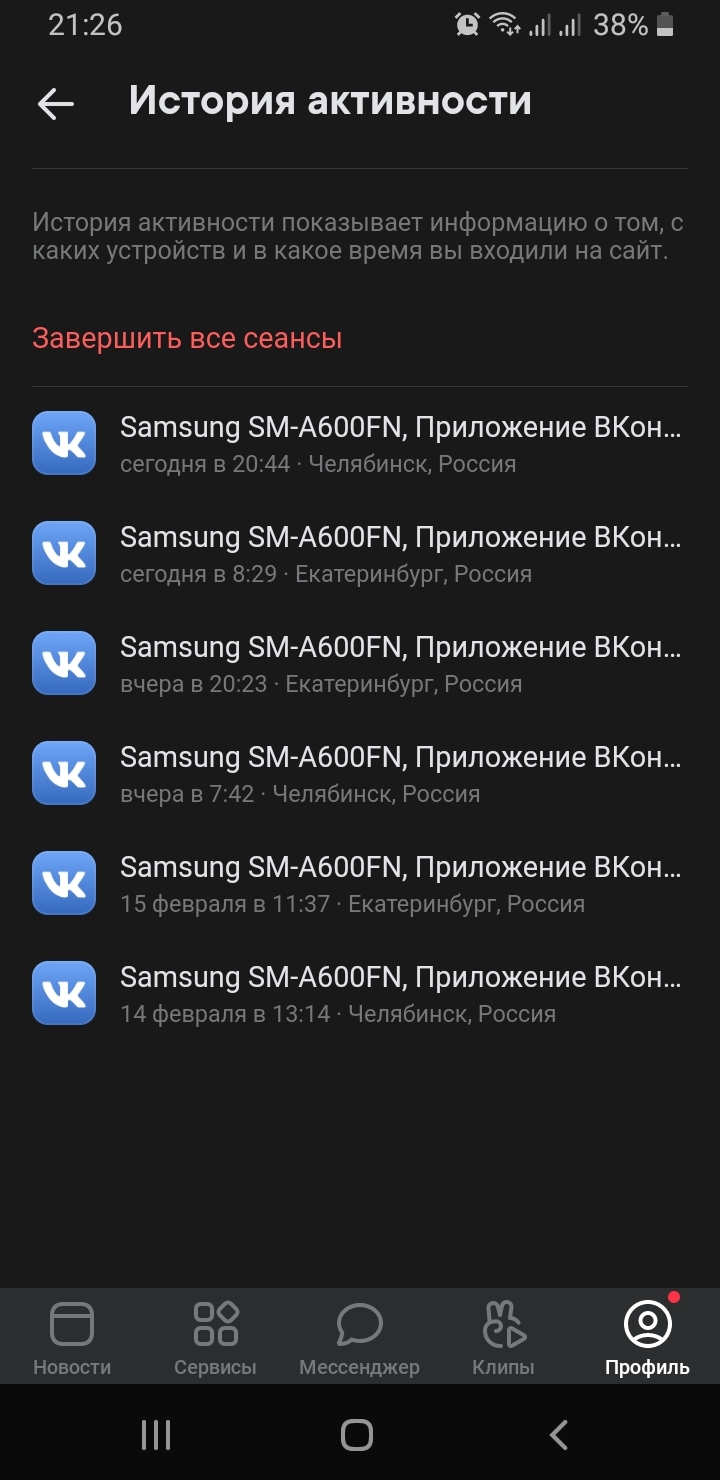
Task: Open the Мессенджер tab
Action: tap(359, 1337)
